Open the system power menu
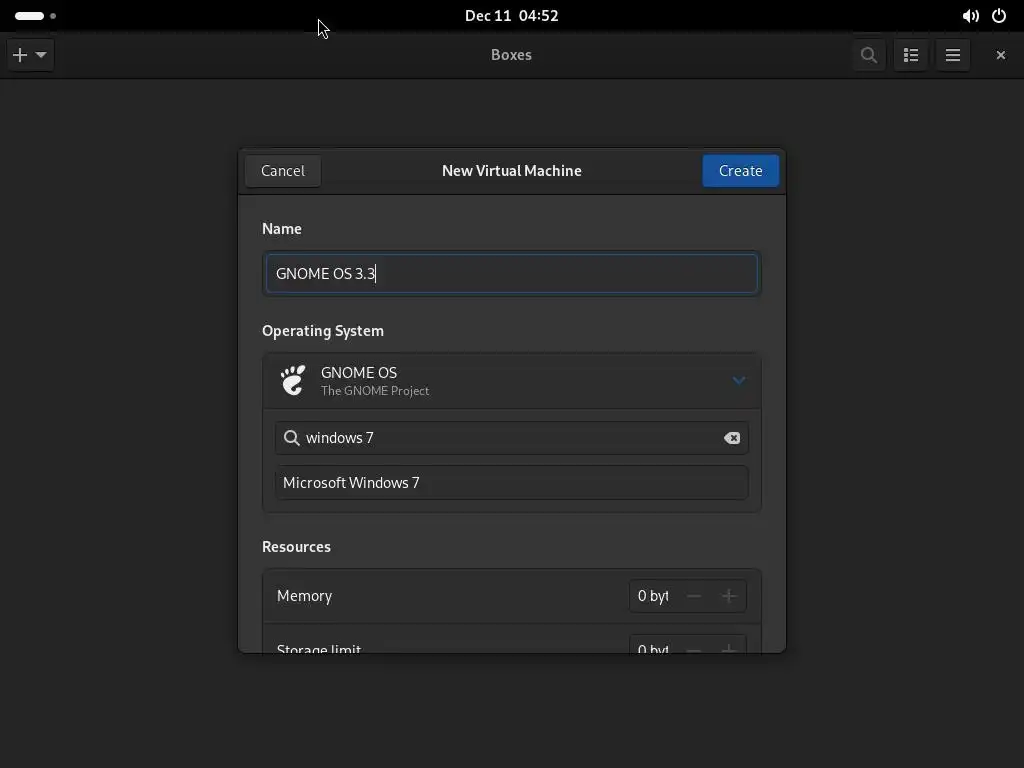 click(x=999, y=16)
